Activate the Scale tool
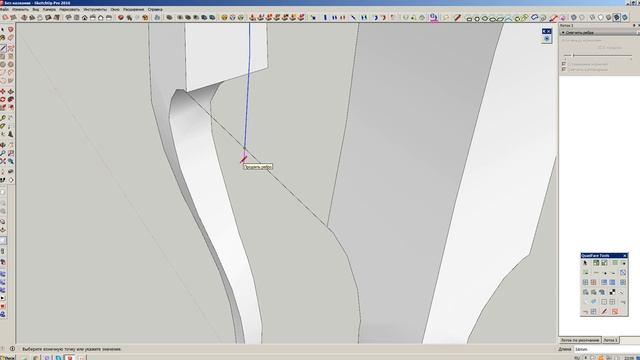 coord(3,107)
